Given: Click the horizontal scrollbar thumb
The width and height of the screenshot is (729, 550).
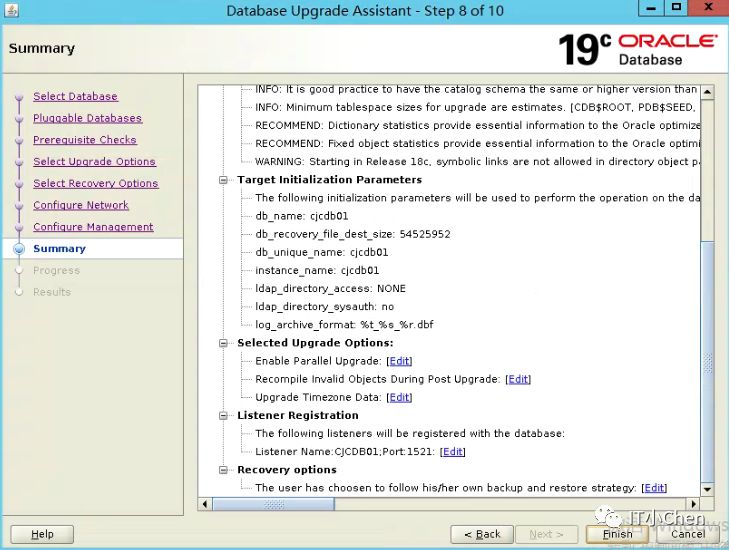Looking at the screenshot, I should coord(273,504).
